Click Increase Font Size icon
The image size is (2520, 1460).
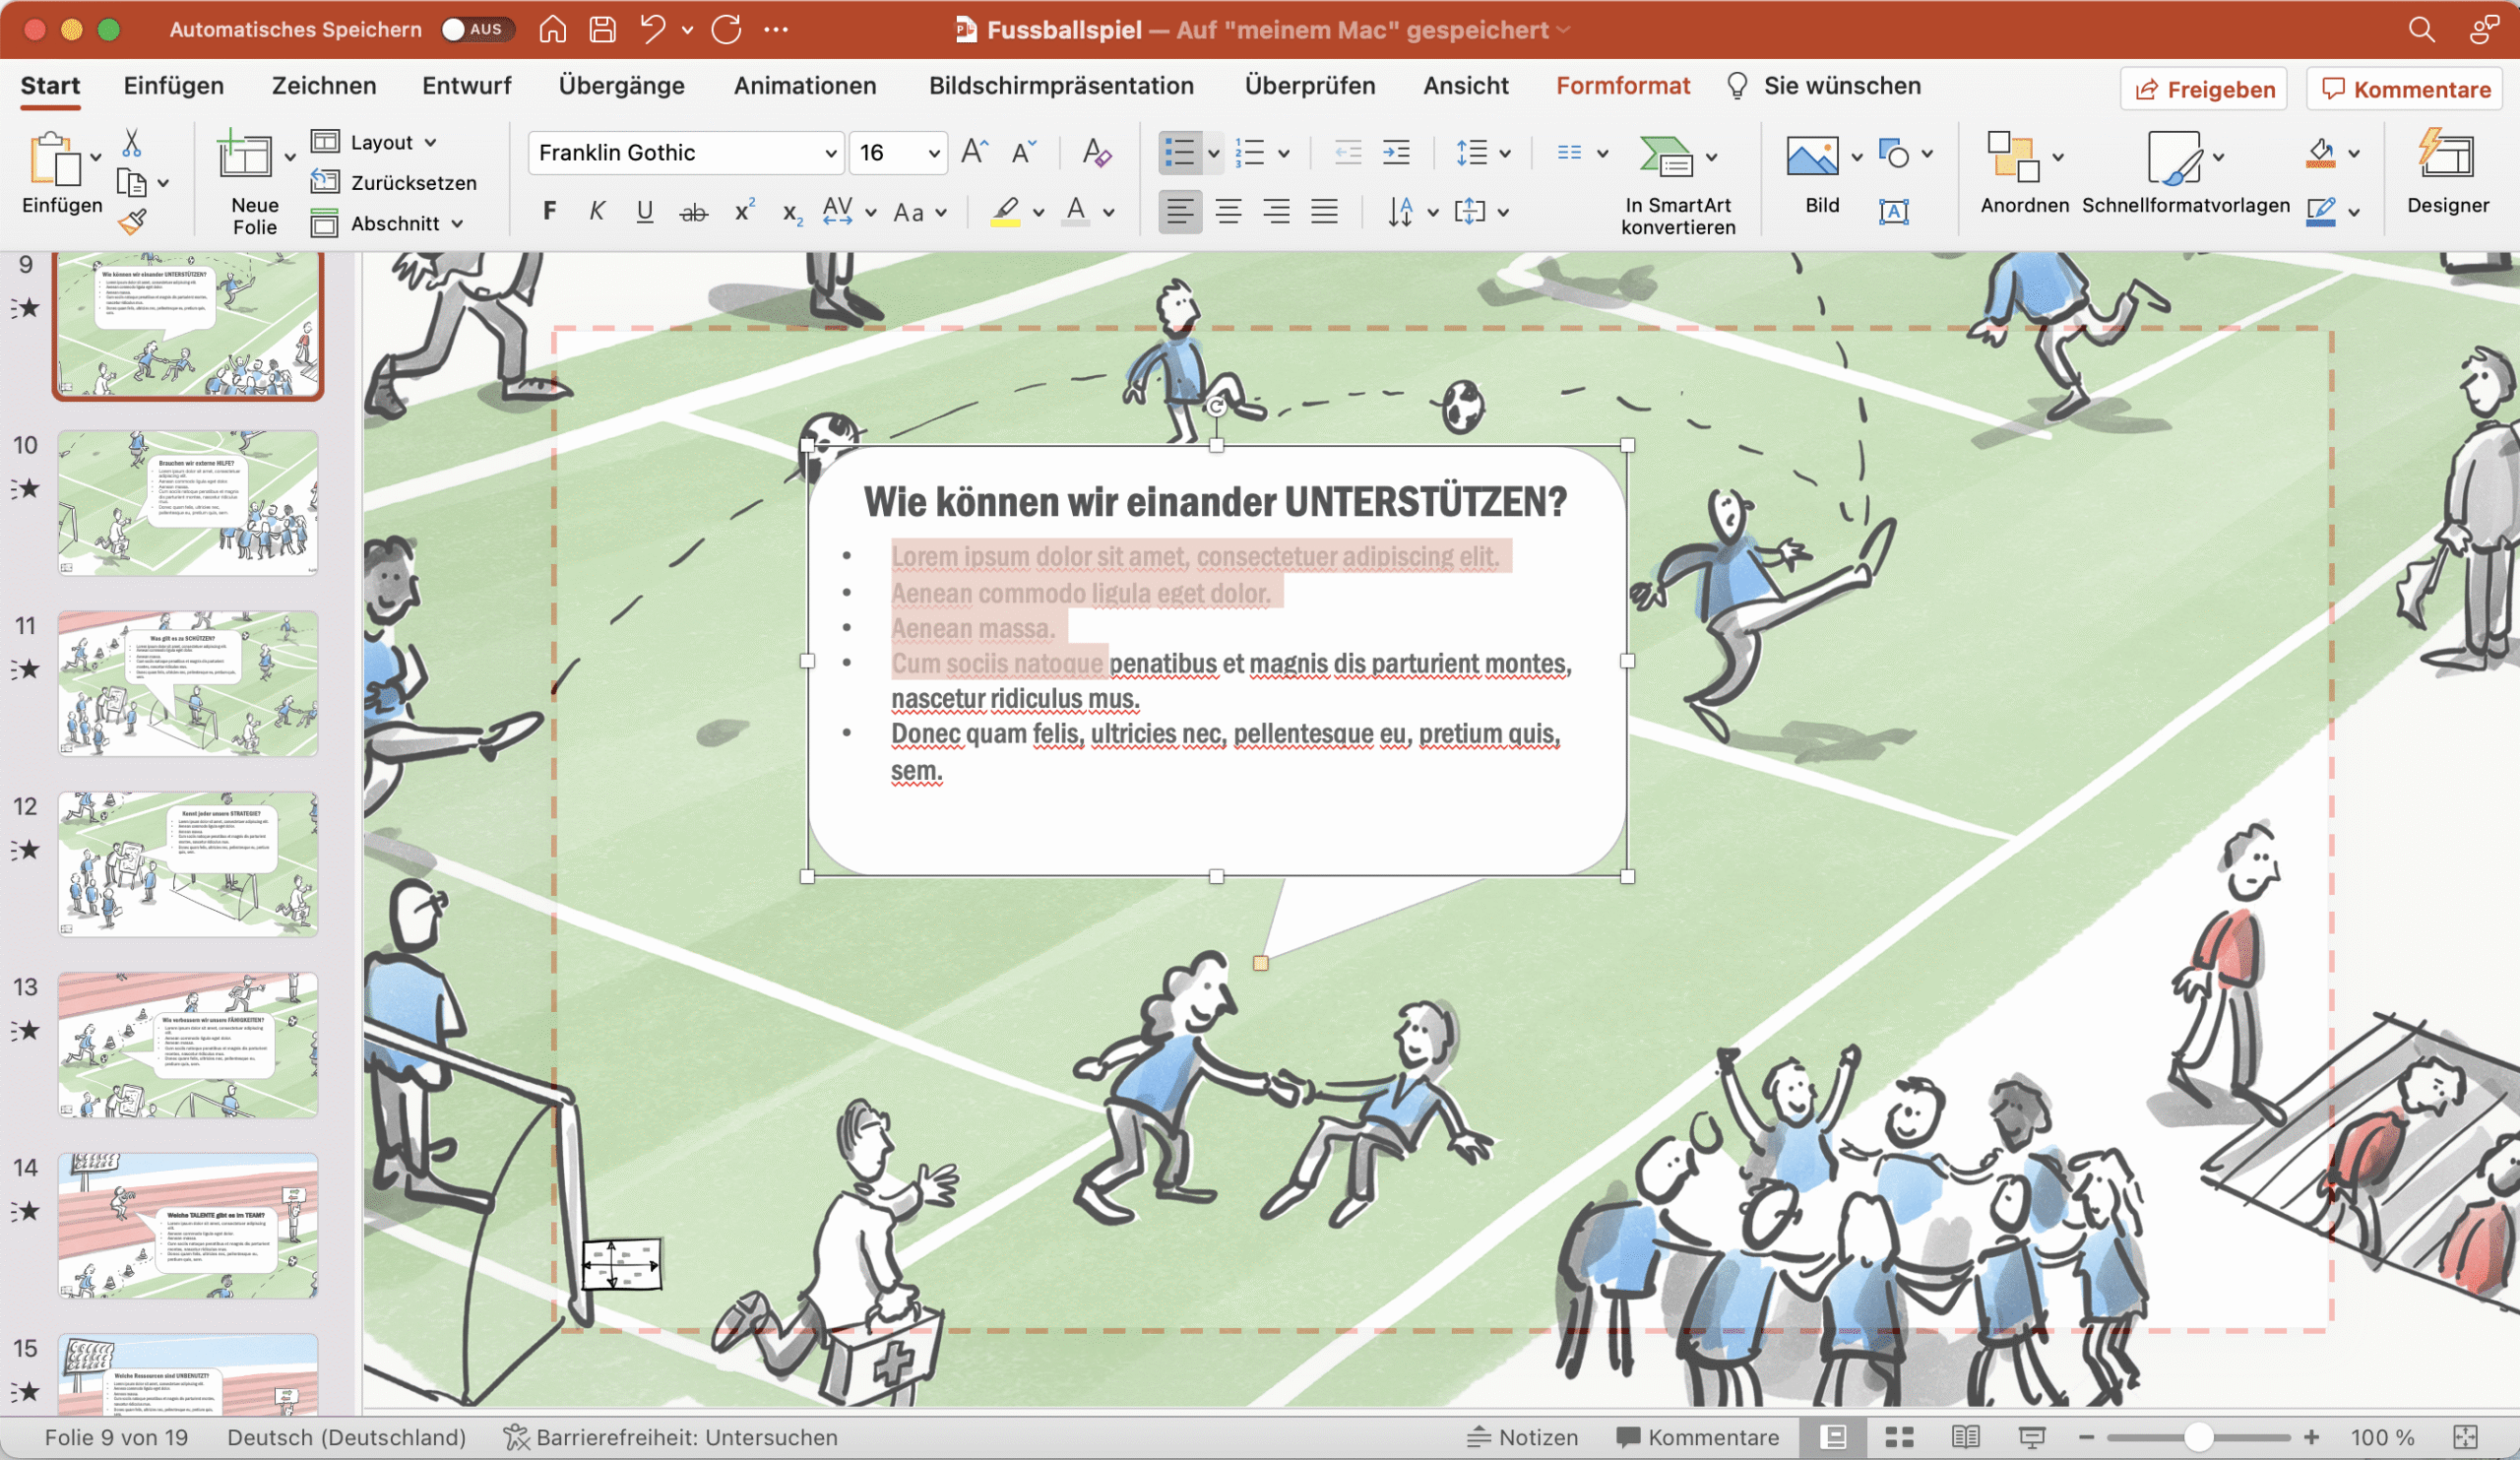tap(973, 152)
